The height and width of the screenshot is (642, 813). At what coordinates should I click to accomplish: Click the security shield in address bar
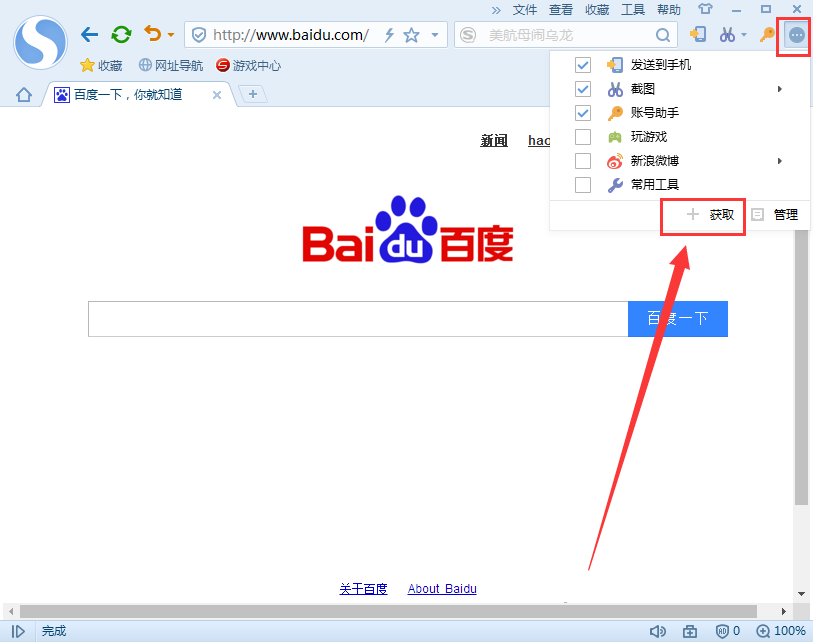[199, 35]
